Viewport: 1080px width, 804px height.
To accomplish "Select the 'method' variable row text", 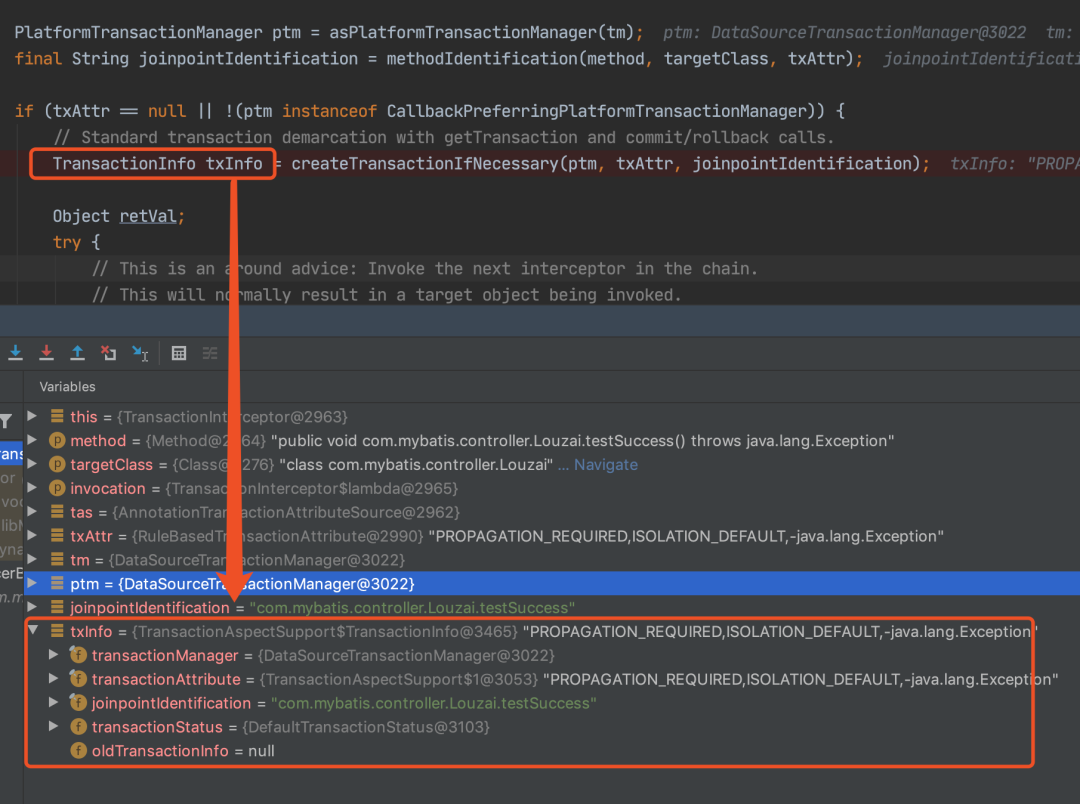I will tap(482, 441).
